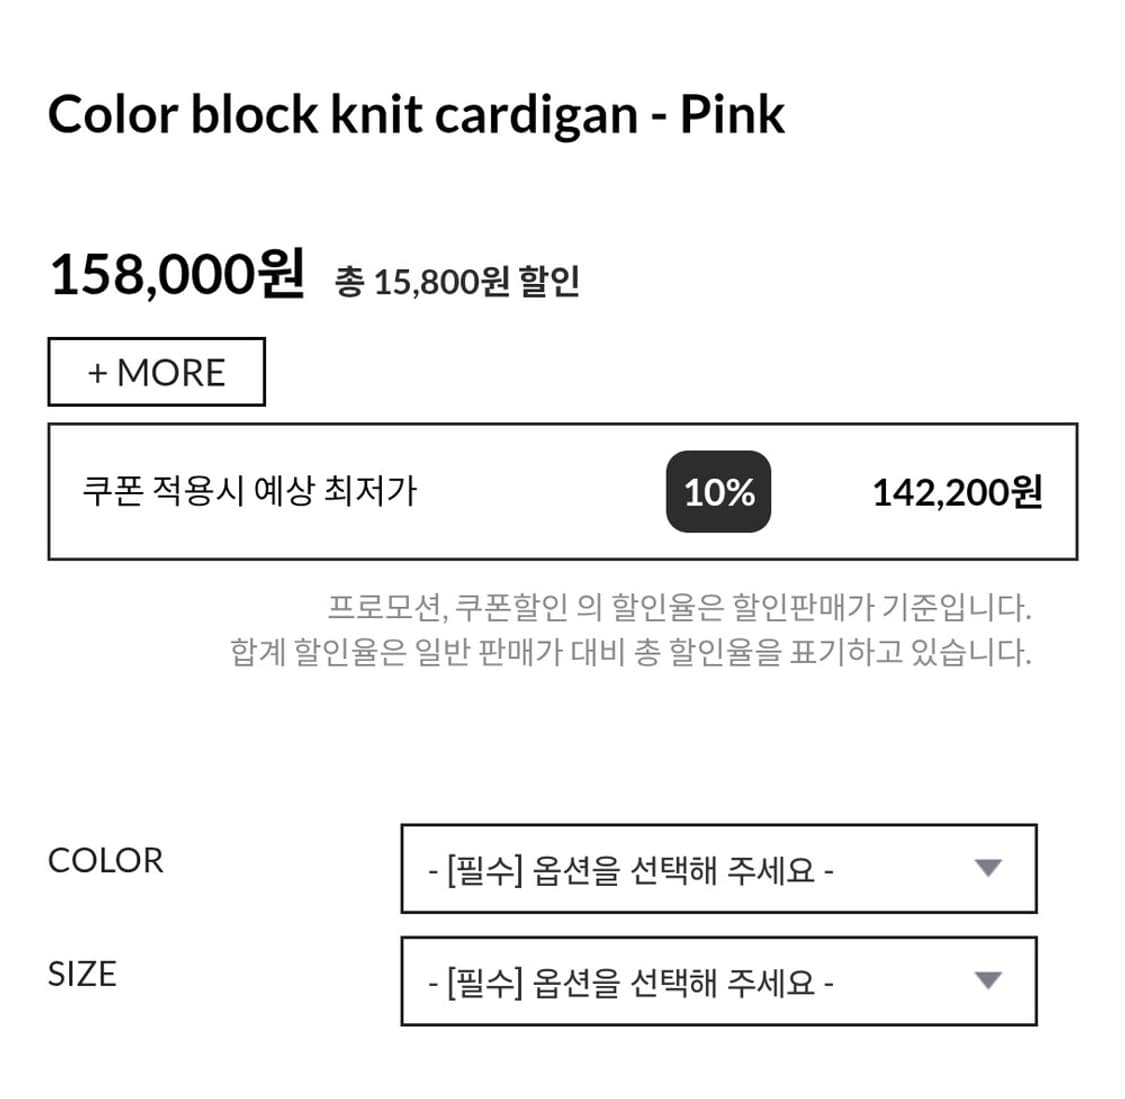
Task: Click the SIZE dropdown arrow icon
Action: pos(988,981)
